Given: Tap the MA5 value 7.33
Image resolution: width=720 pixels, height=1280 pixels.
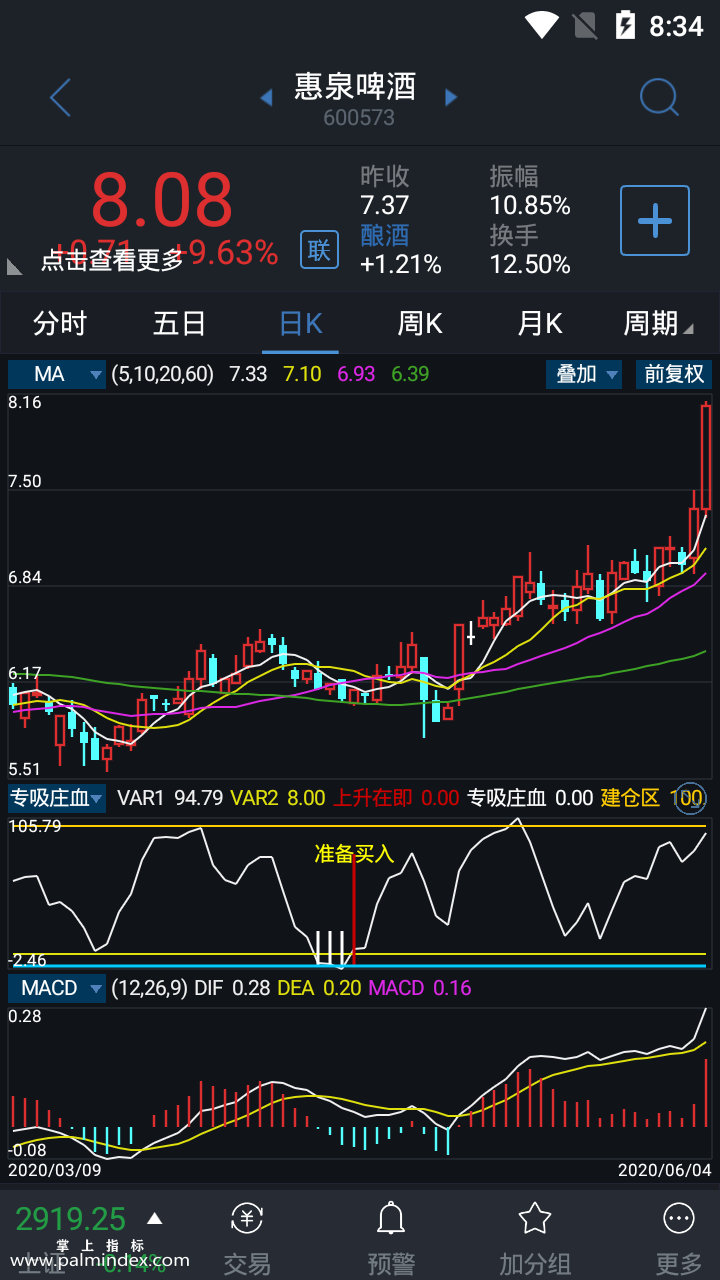Looking at the screenshot, I should (248, 374).
